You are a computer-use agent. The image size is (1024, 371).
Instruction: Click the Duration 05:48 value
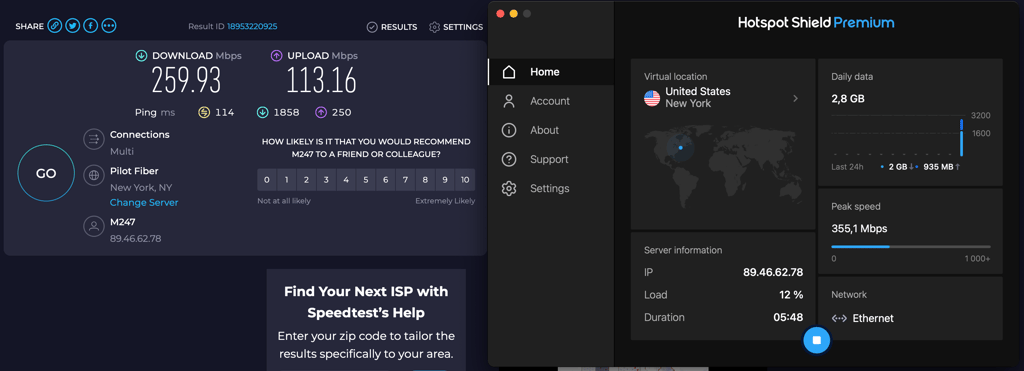tap(788, 317)
